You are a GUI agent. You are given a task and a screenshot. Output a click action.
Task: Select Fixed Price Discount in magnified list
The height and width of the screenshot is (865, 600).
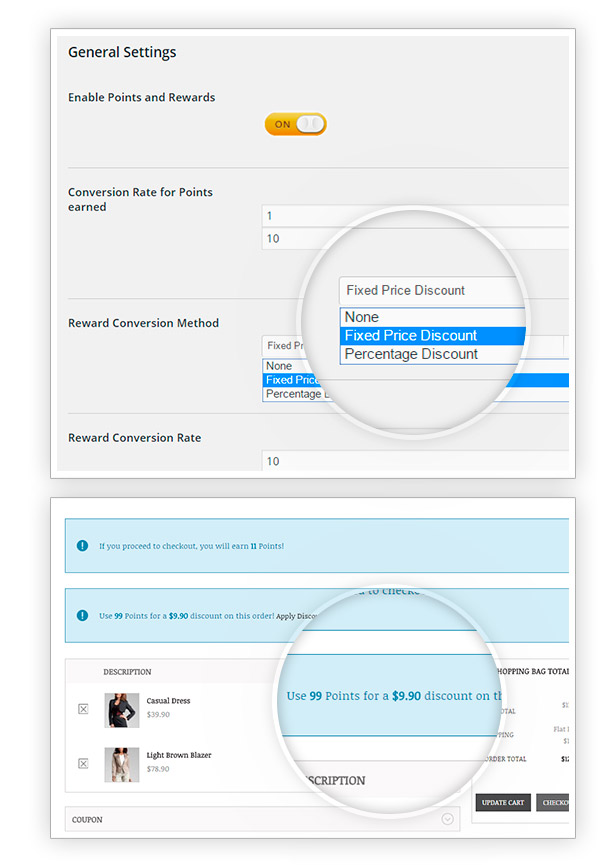click(x=432, y=335)
